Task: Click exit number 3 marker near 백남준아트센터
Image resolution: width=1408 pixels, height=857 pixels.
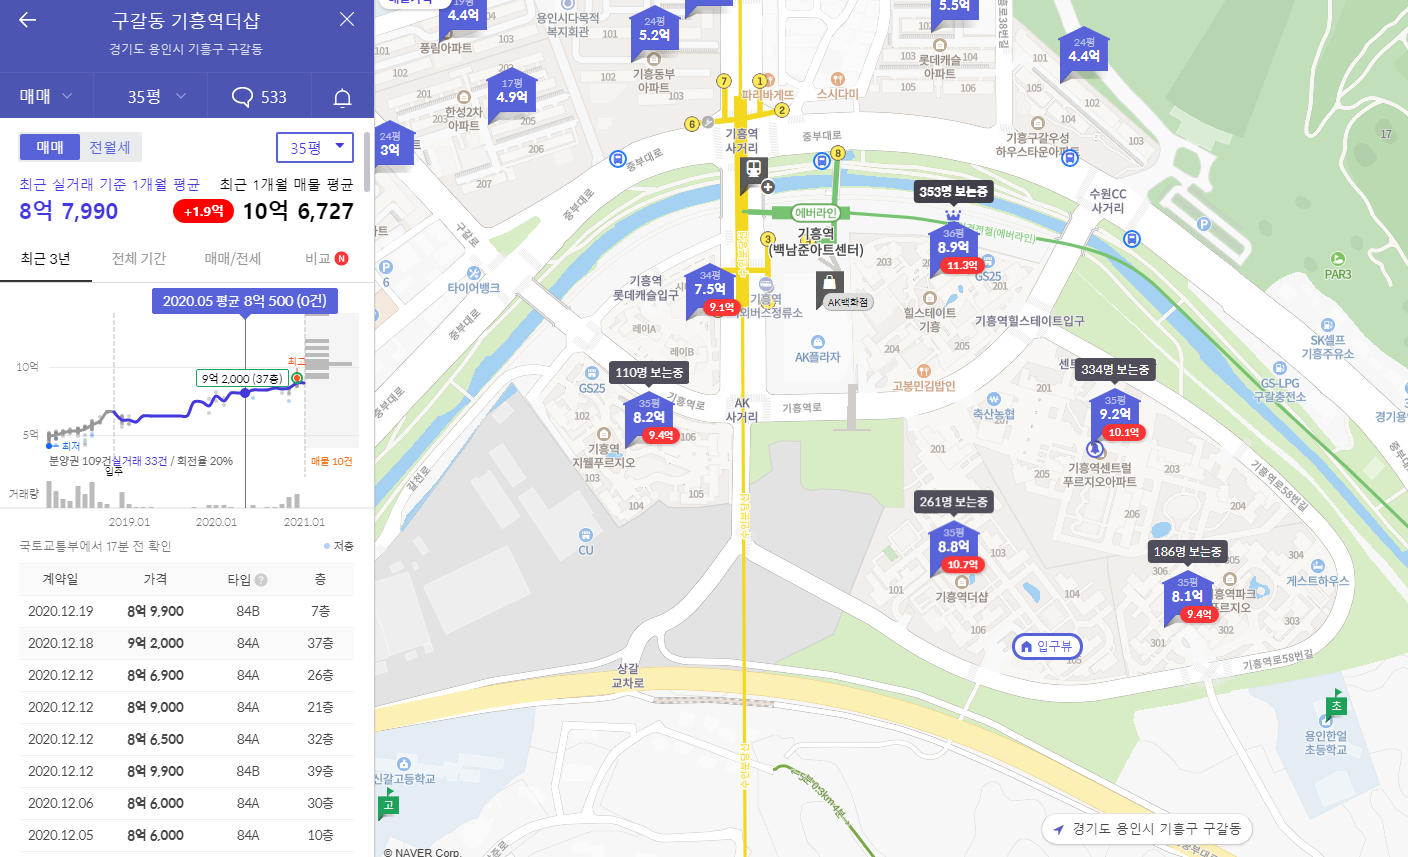Action: [768, 239]
